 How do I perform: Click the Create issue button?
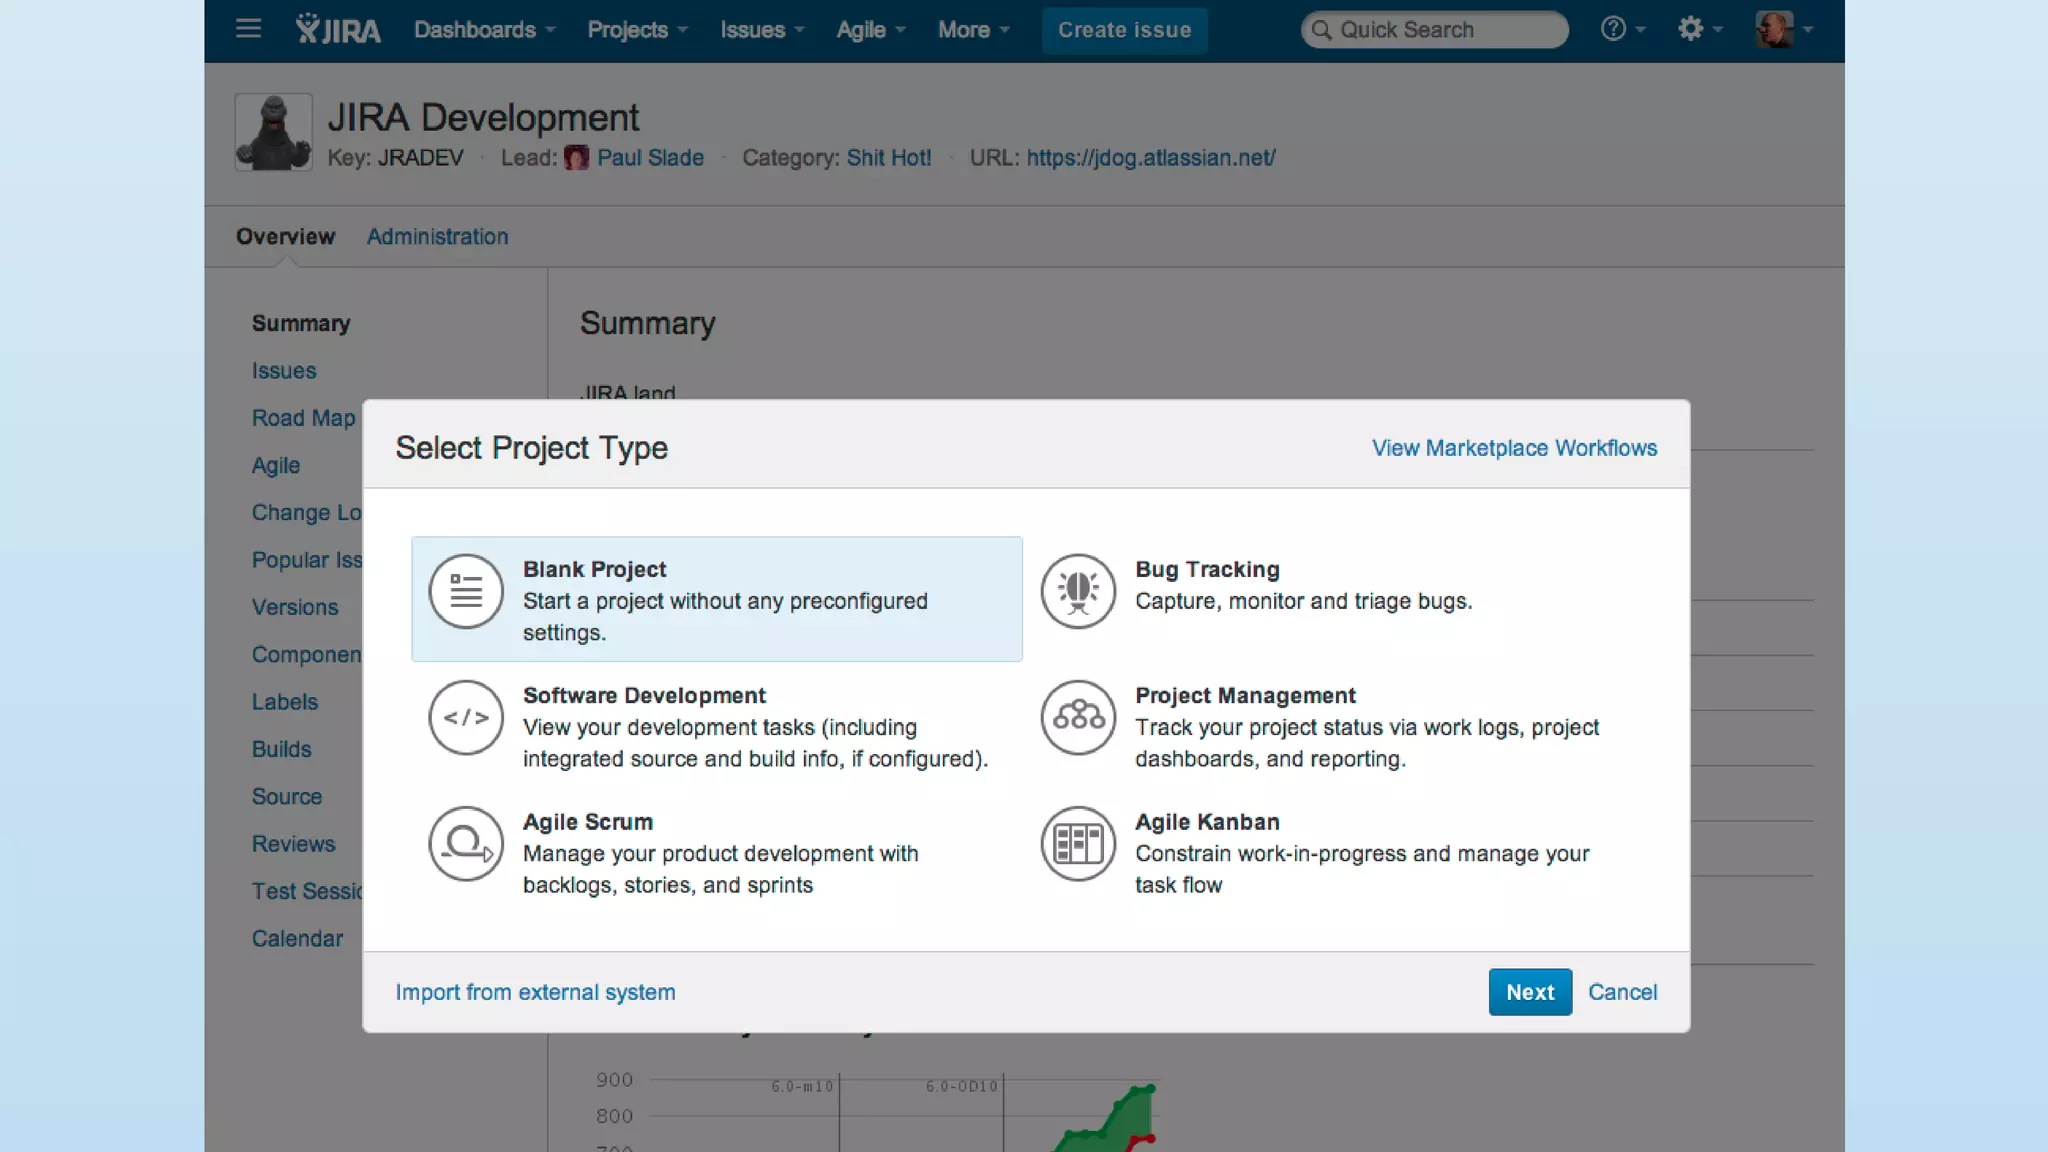1124,30
